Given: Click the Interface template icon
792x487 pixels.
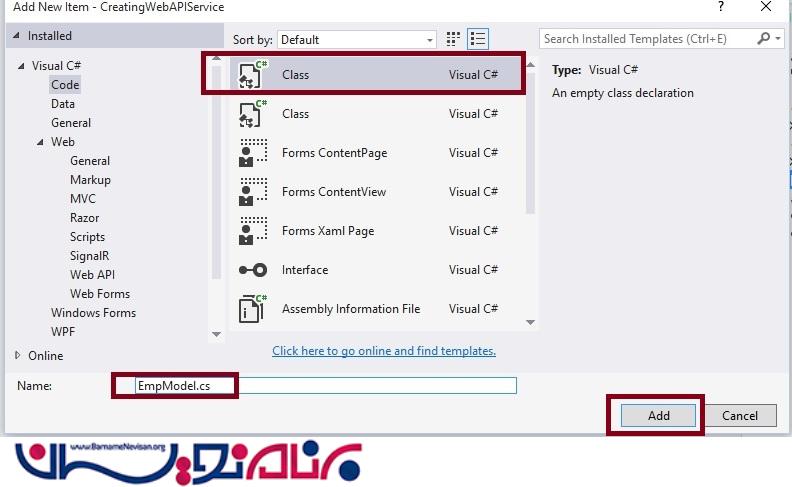Looking at the screenshot, I should (x=253, y=270).
